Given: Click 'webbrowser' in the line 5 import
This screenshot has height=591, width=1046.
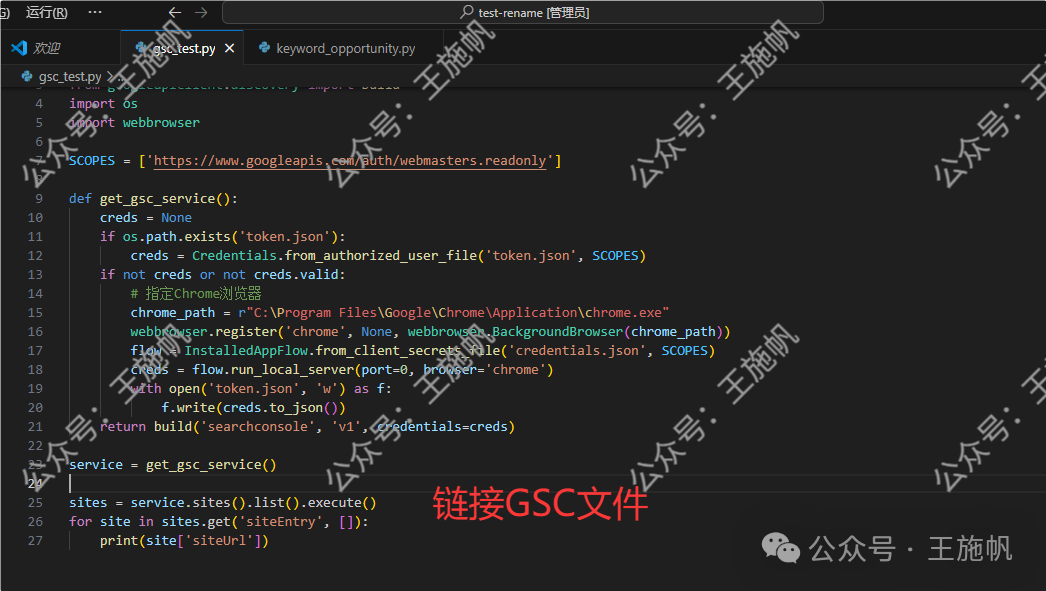Looking at the screenshot, I should point(161,123).
